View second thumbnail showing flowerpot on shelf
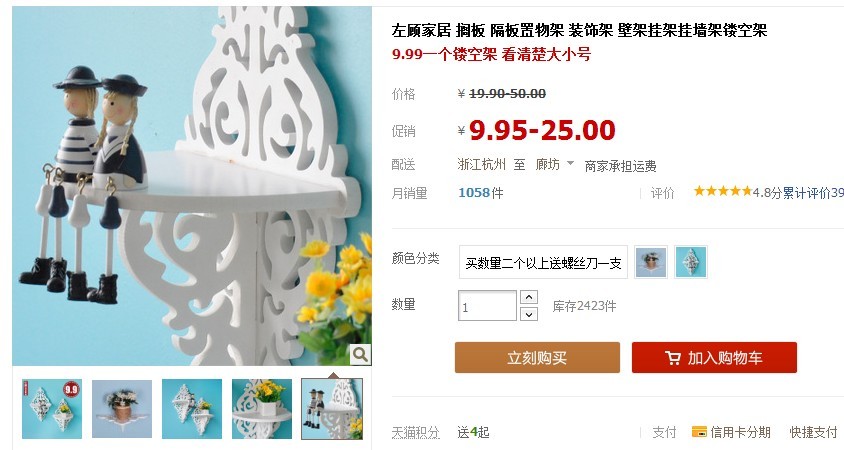This screenshot has height=450, width=844. point(122,409)
